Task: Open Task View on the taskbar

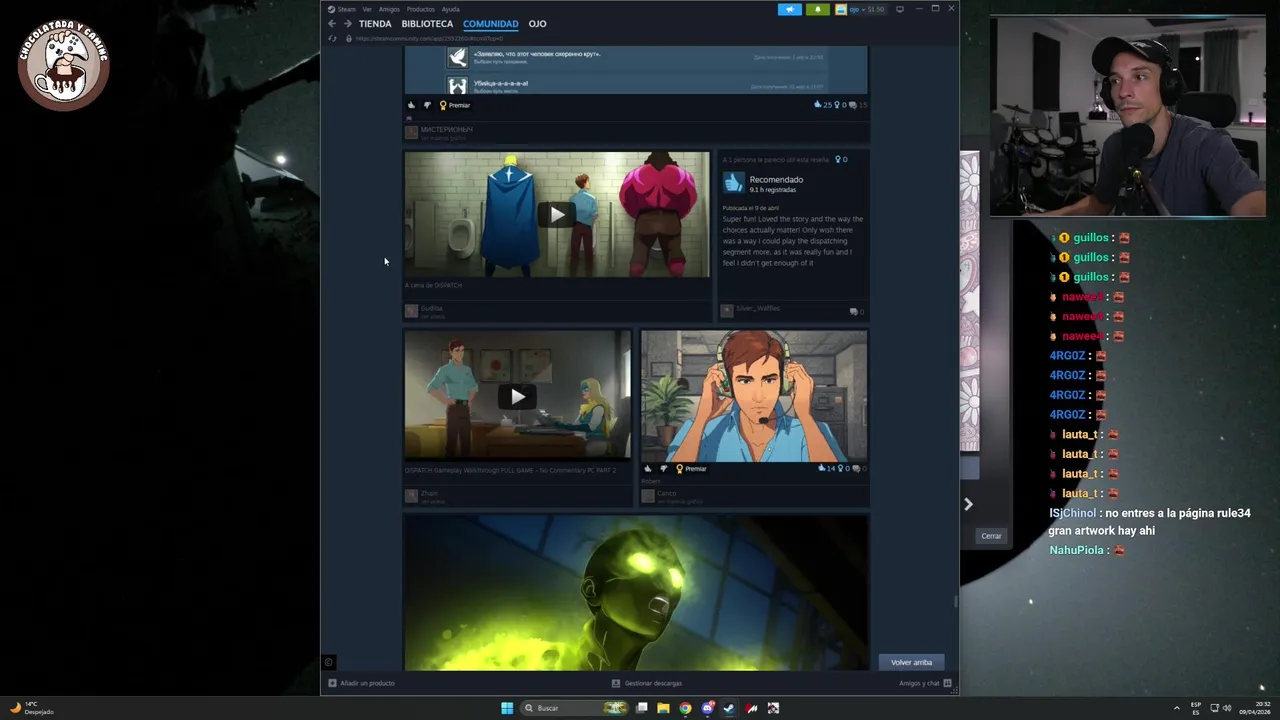Action: (x=642, y=708)
